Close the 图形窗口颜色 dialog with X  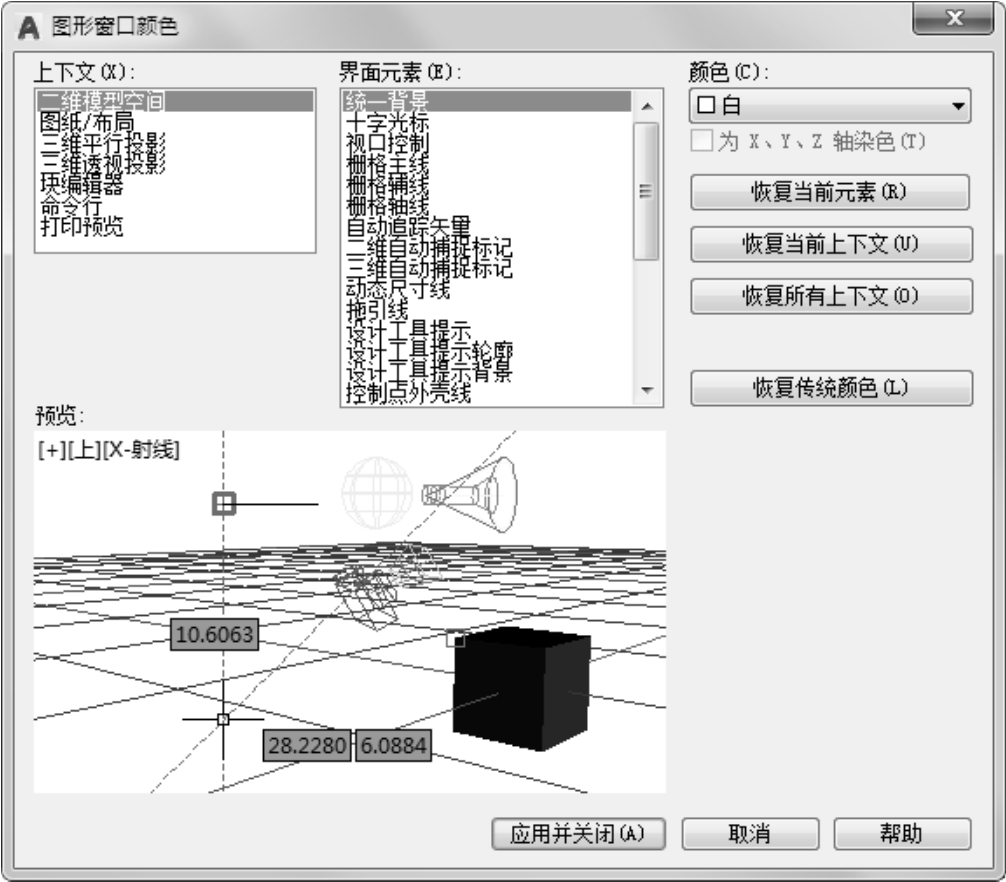957,20
